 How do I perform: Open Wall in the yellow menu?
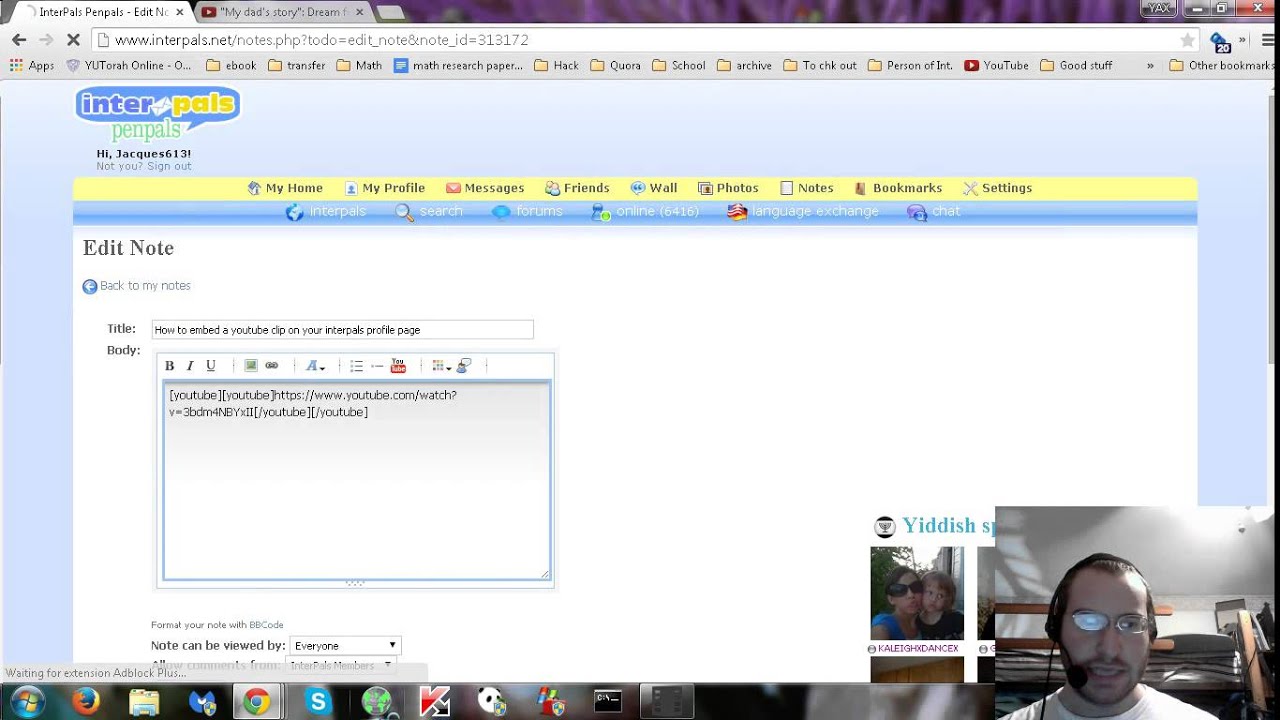(654, 188)
